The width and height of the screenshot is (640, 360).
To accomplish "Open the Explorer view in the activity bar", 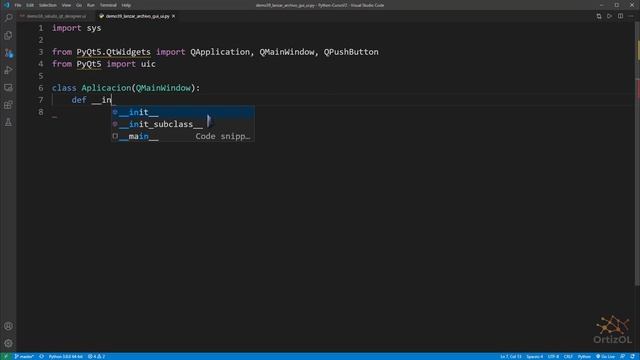I will (x=8, y=36).
